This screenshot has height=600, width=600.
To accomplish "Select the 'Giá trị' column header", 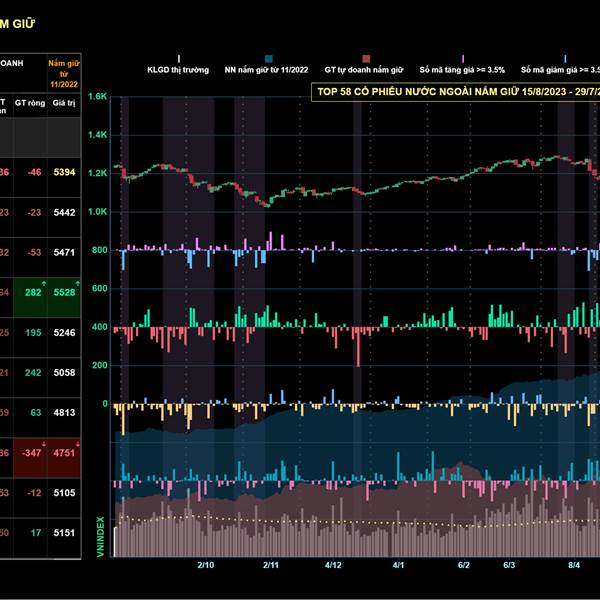I will tap(64, 103).
